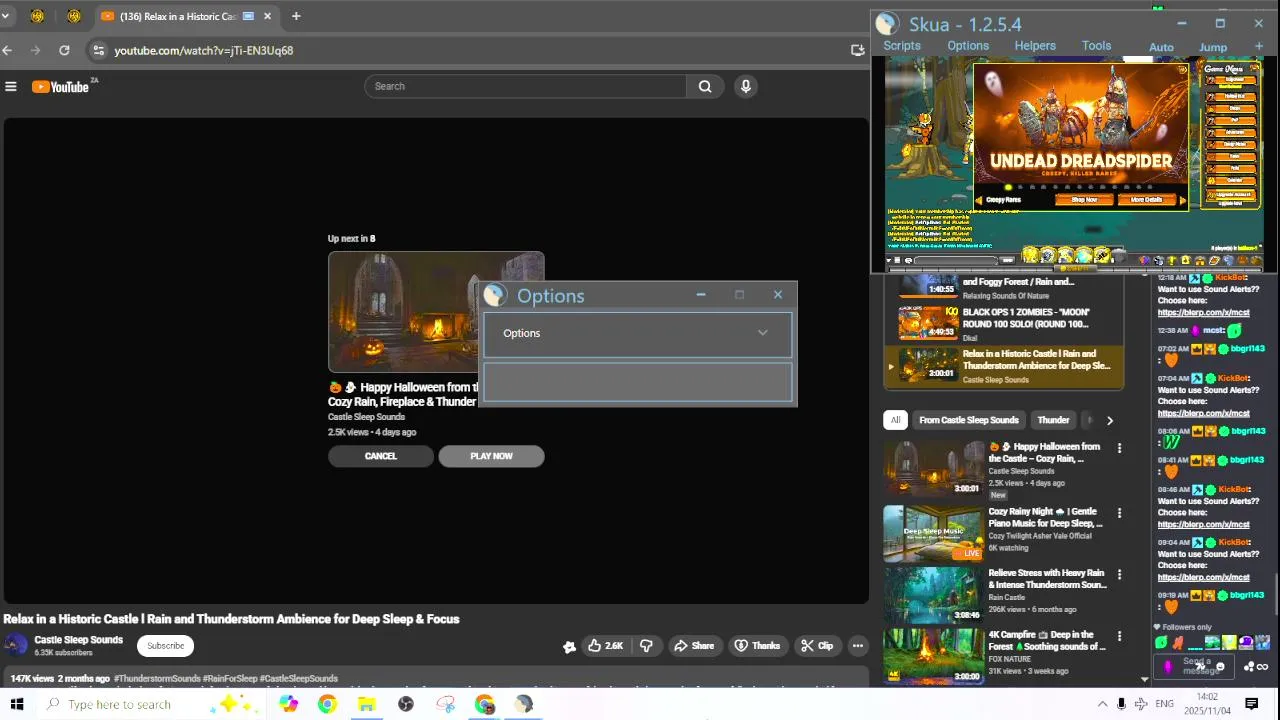Open the browser tab search dropdown

click(5, 16)
